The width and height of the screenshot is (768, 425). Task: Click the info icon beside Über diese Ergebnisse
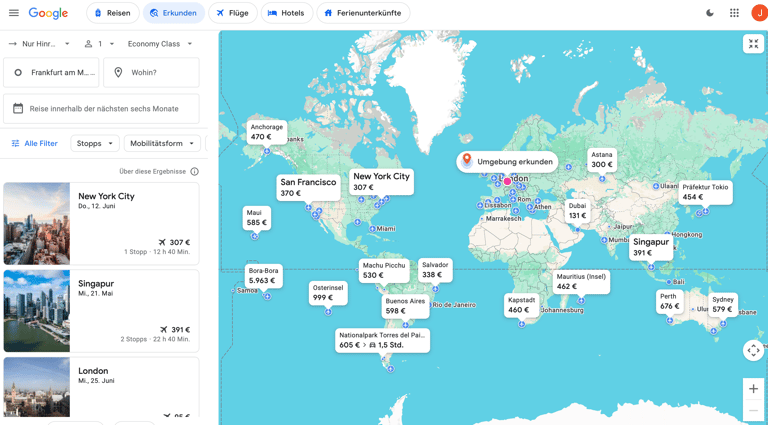click(194, 171)
